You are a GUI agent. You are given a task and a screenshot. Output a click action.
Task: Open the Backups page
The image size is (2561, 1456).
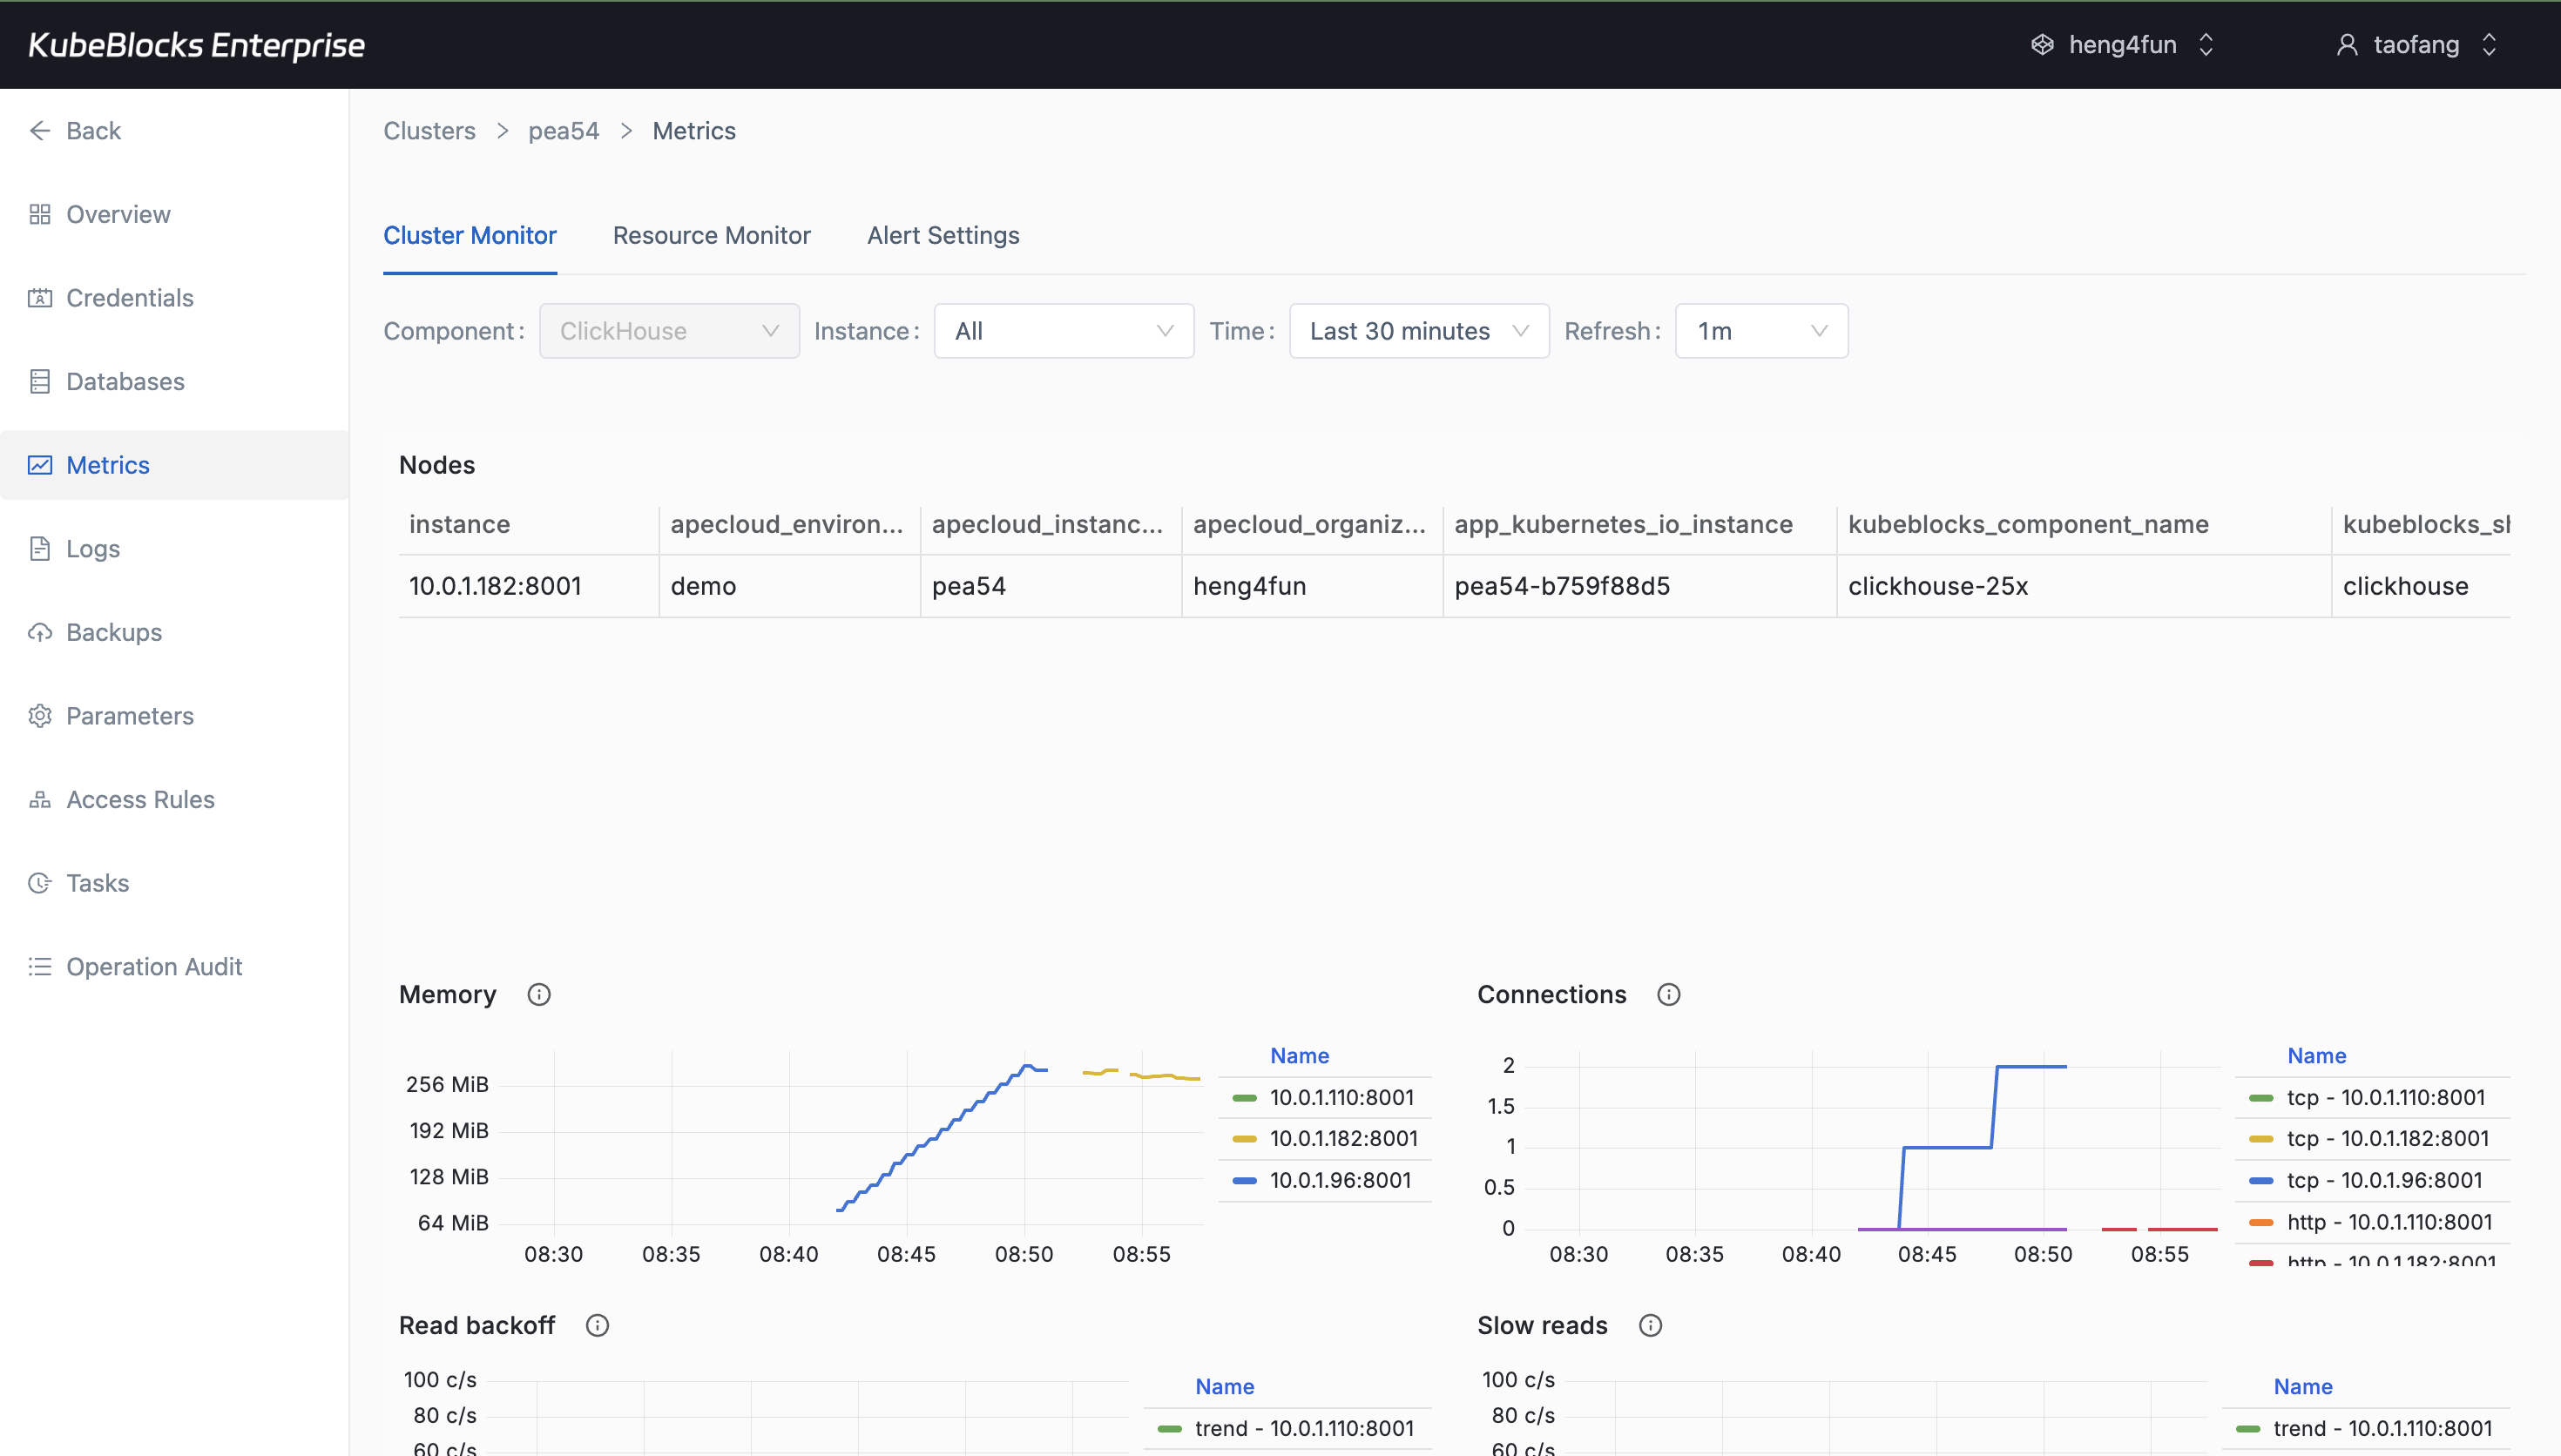click(114, 632)
